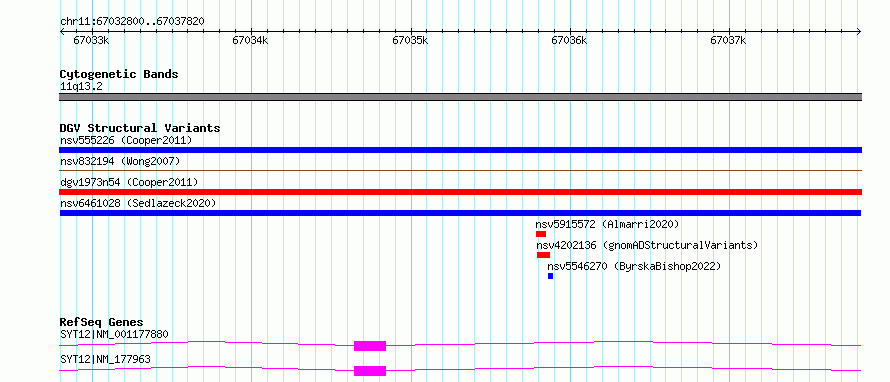Click the nsv555226 (Cooper2011) blue variant bar
The width and height of the screenshot is (890, 382).
tap(460, 150)
